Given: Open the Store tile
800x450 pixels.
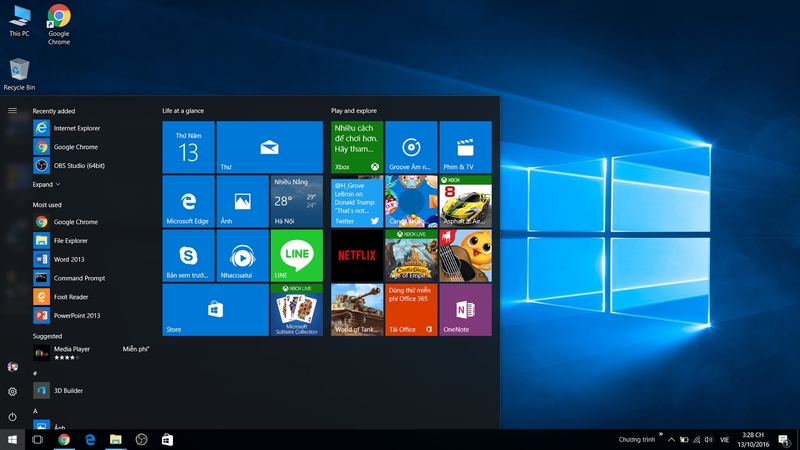Looking at the screenshot, I should [x=215, y=310].
